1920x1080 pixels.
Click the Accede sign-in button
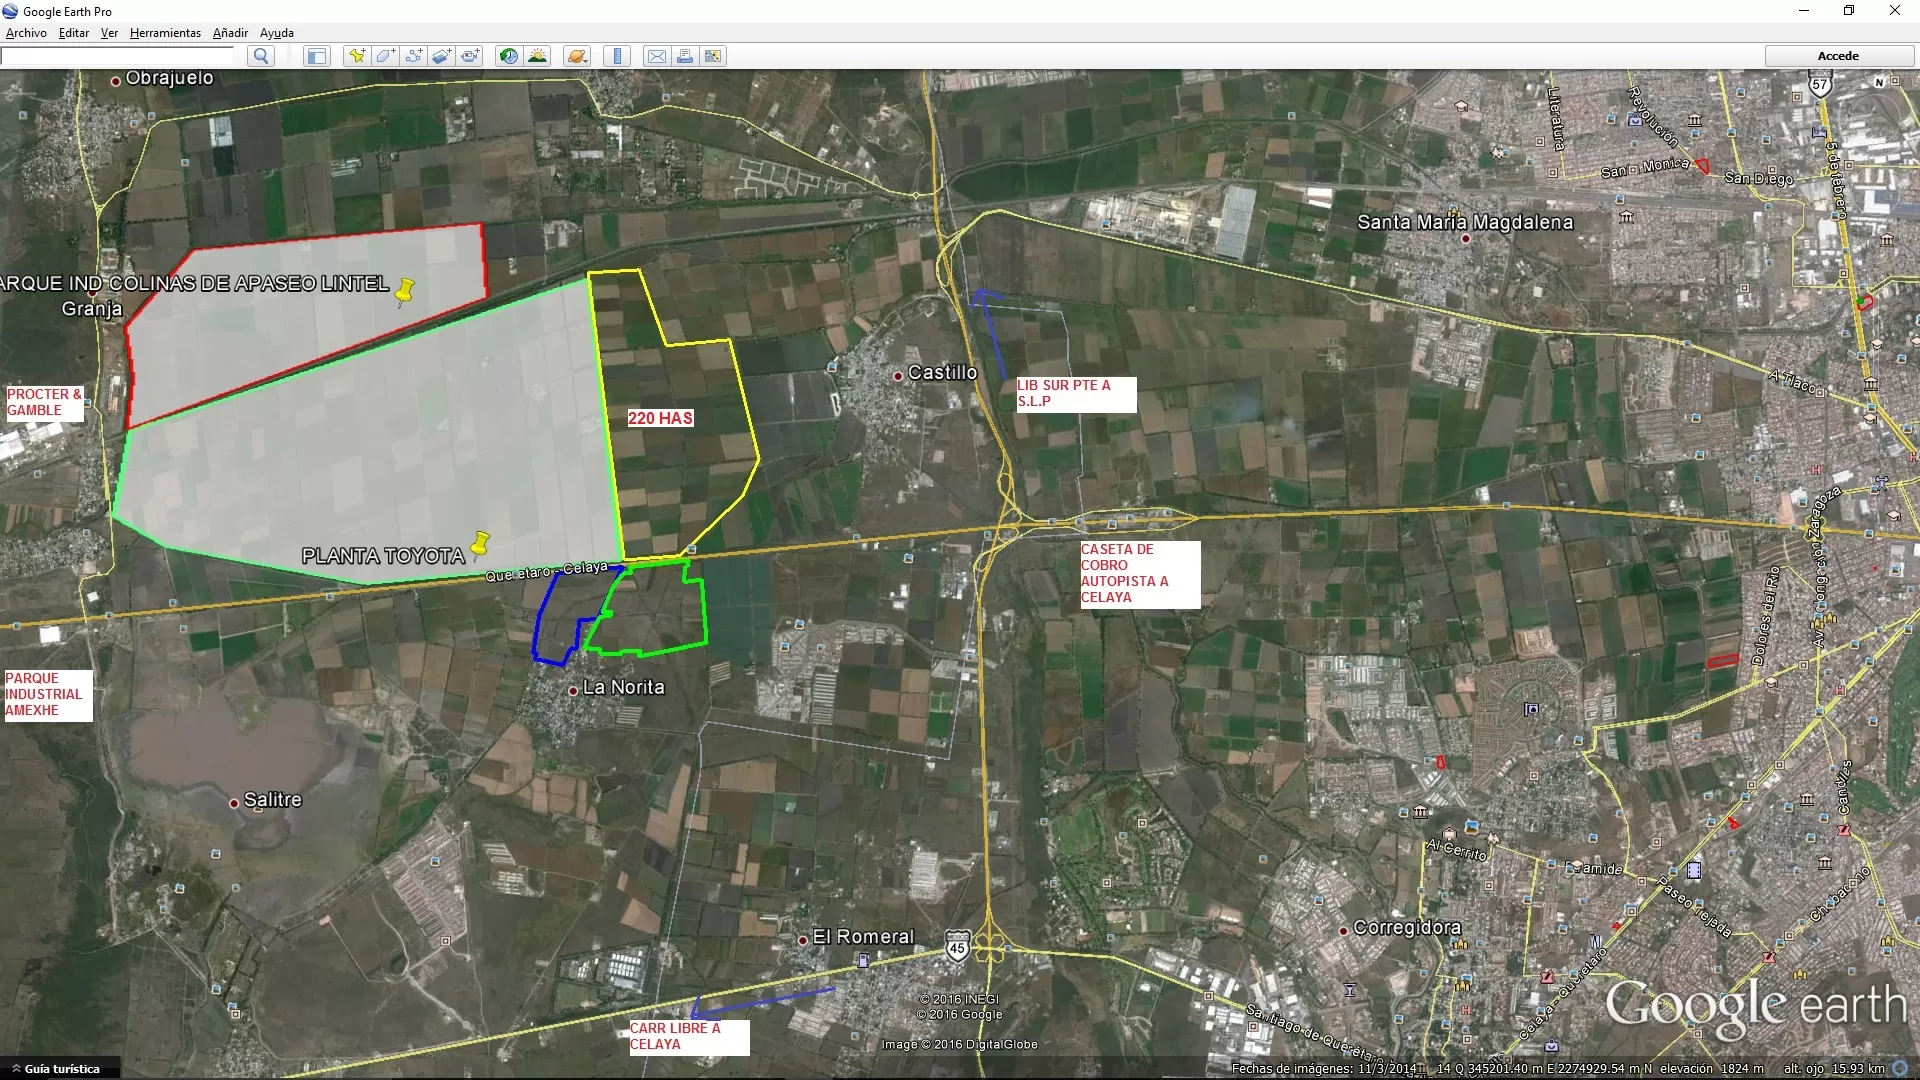point(1838,56)
